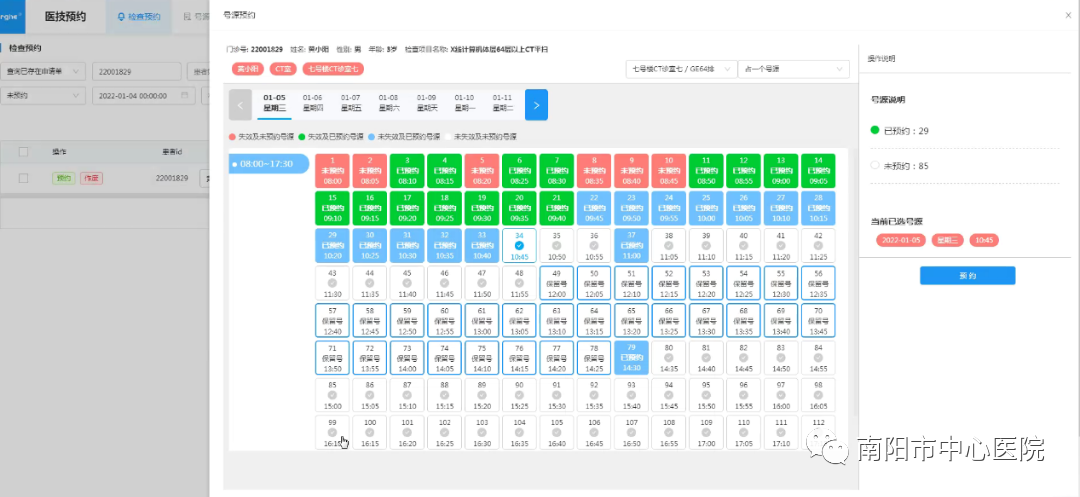Switch to date tab 01-08 星期六
Screen dimensions: 1080x497
(x=388, y=103)
